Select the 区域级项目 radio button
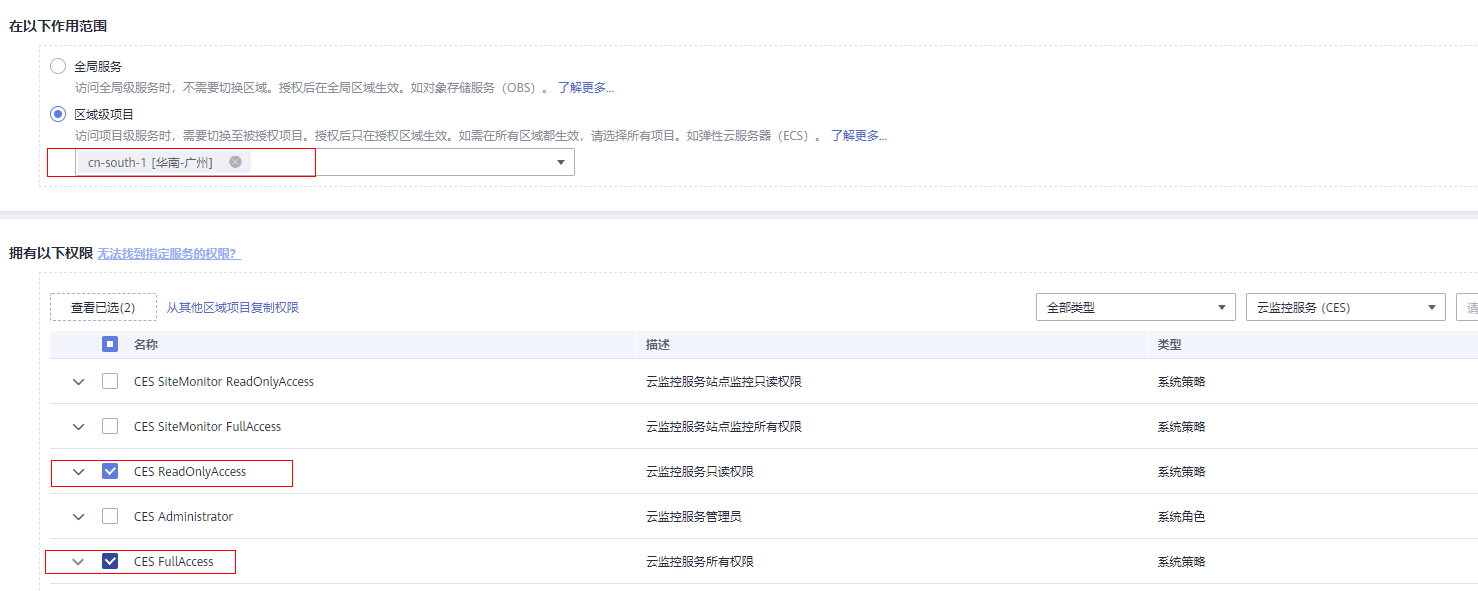The height and width of the screenshot is (591, 1478). click(58, 114)
